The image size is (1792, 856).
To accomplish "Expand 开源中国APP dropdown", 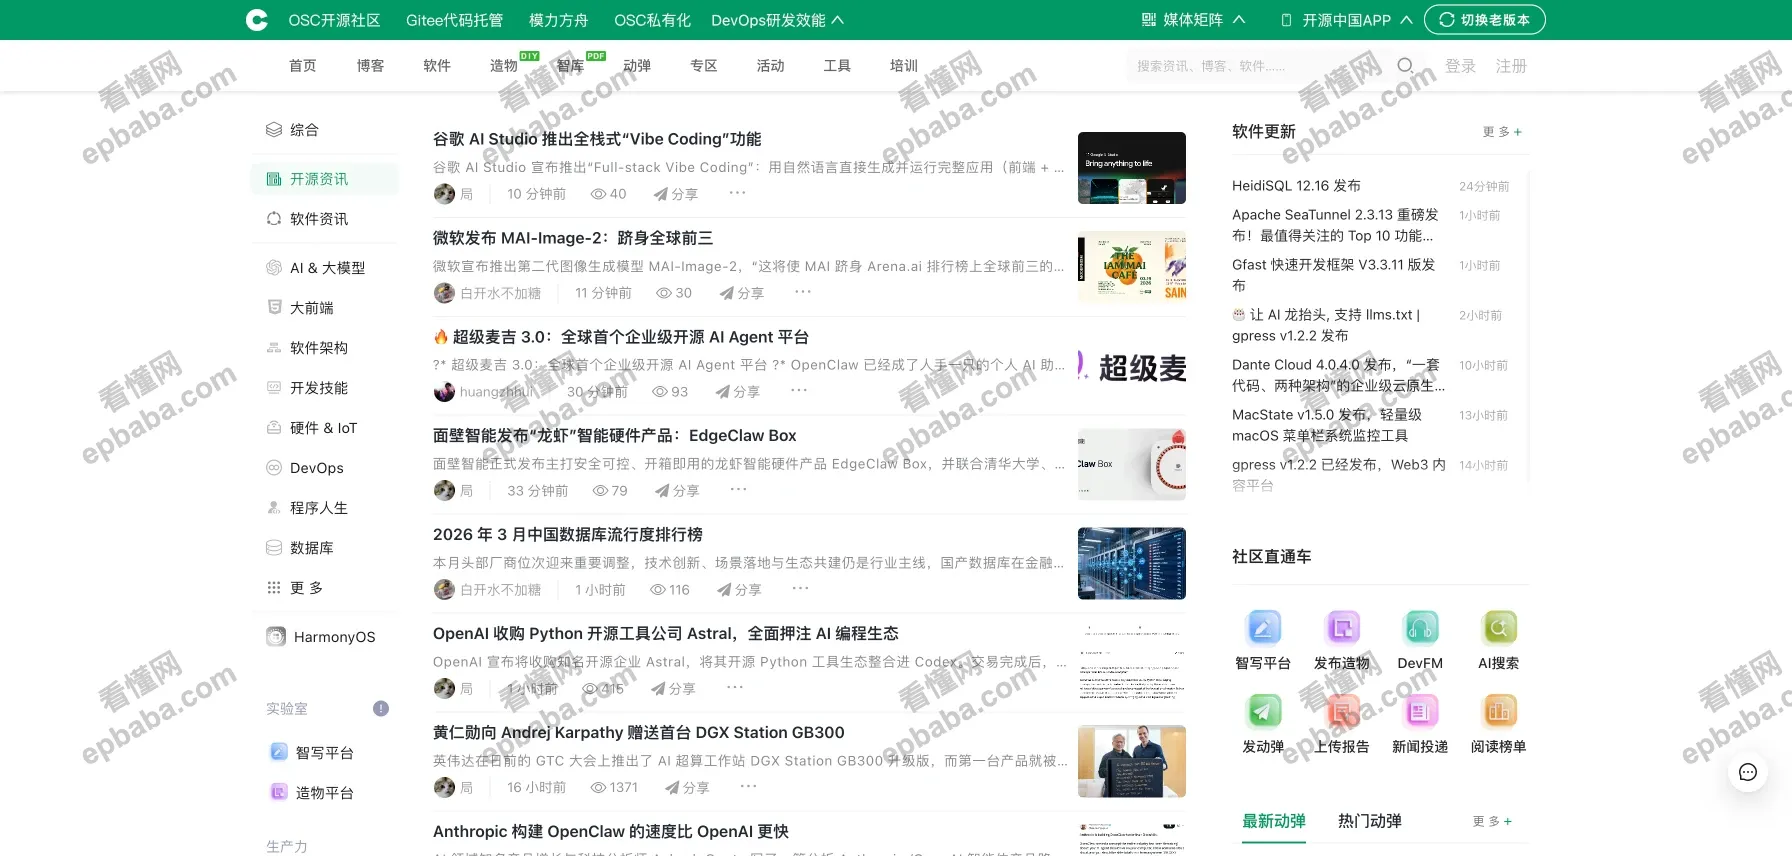I will click(1347, 20).
